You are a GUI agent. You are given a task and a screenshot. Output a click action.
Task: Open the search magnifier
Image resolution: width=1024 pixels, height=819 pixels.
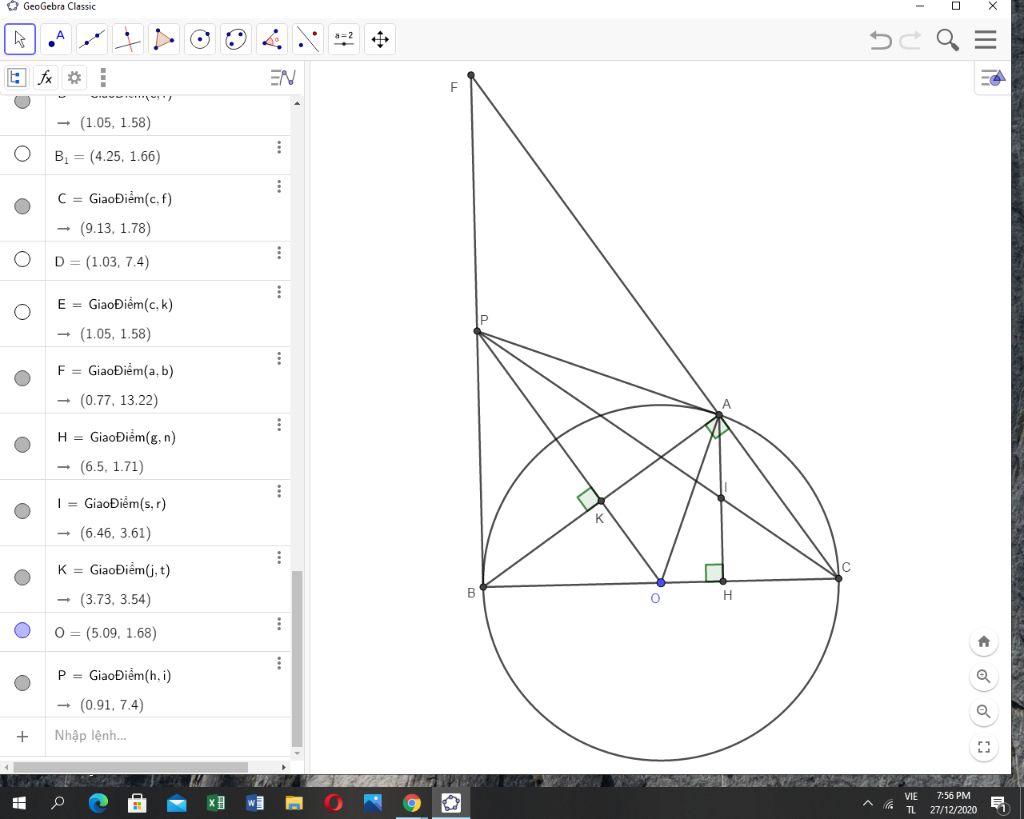(948, 40)
